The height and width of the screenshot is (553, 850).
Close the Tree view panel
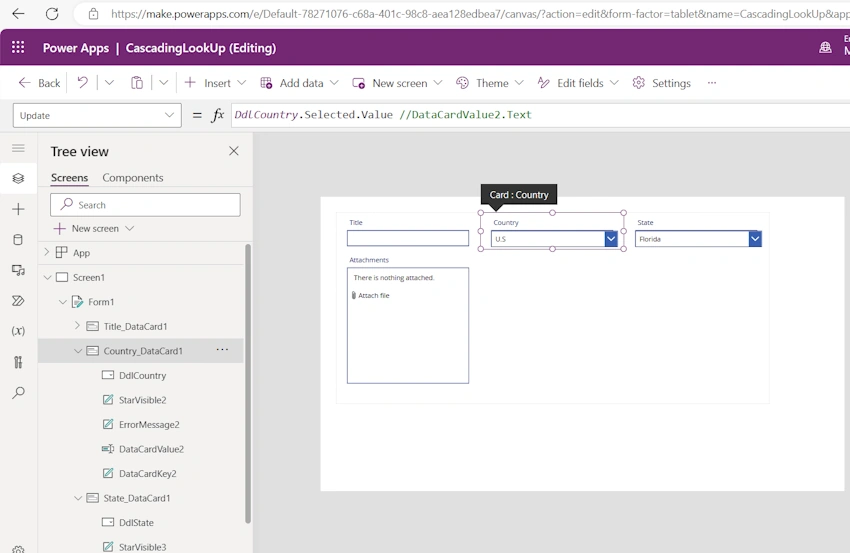tap(234, 151)
